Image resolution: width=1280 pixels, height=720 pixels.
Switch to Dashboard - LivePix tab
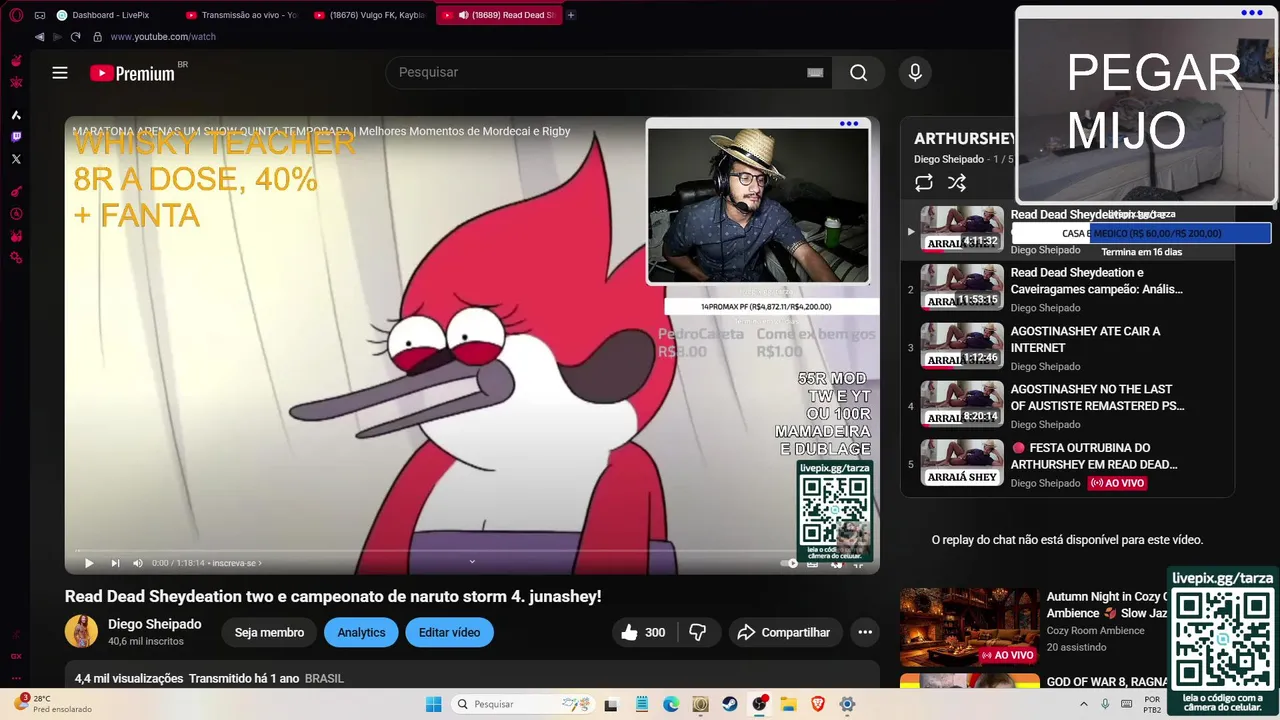coord(112,15)
